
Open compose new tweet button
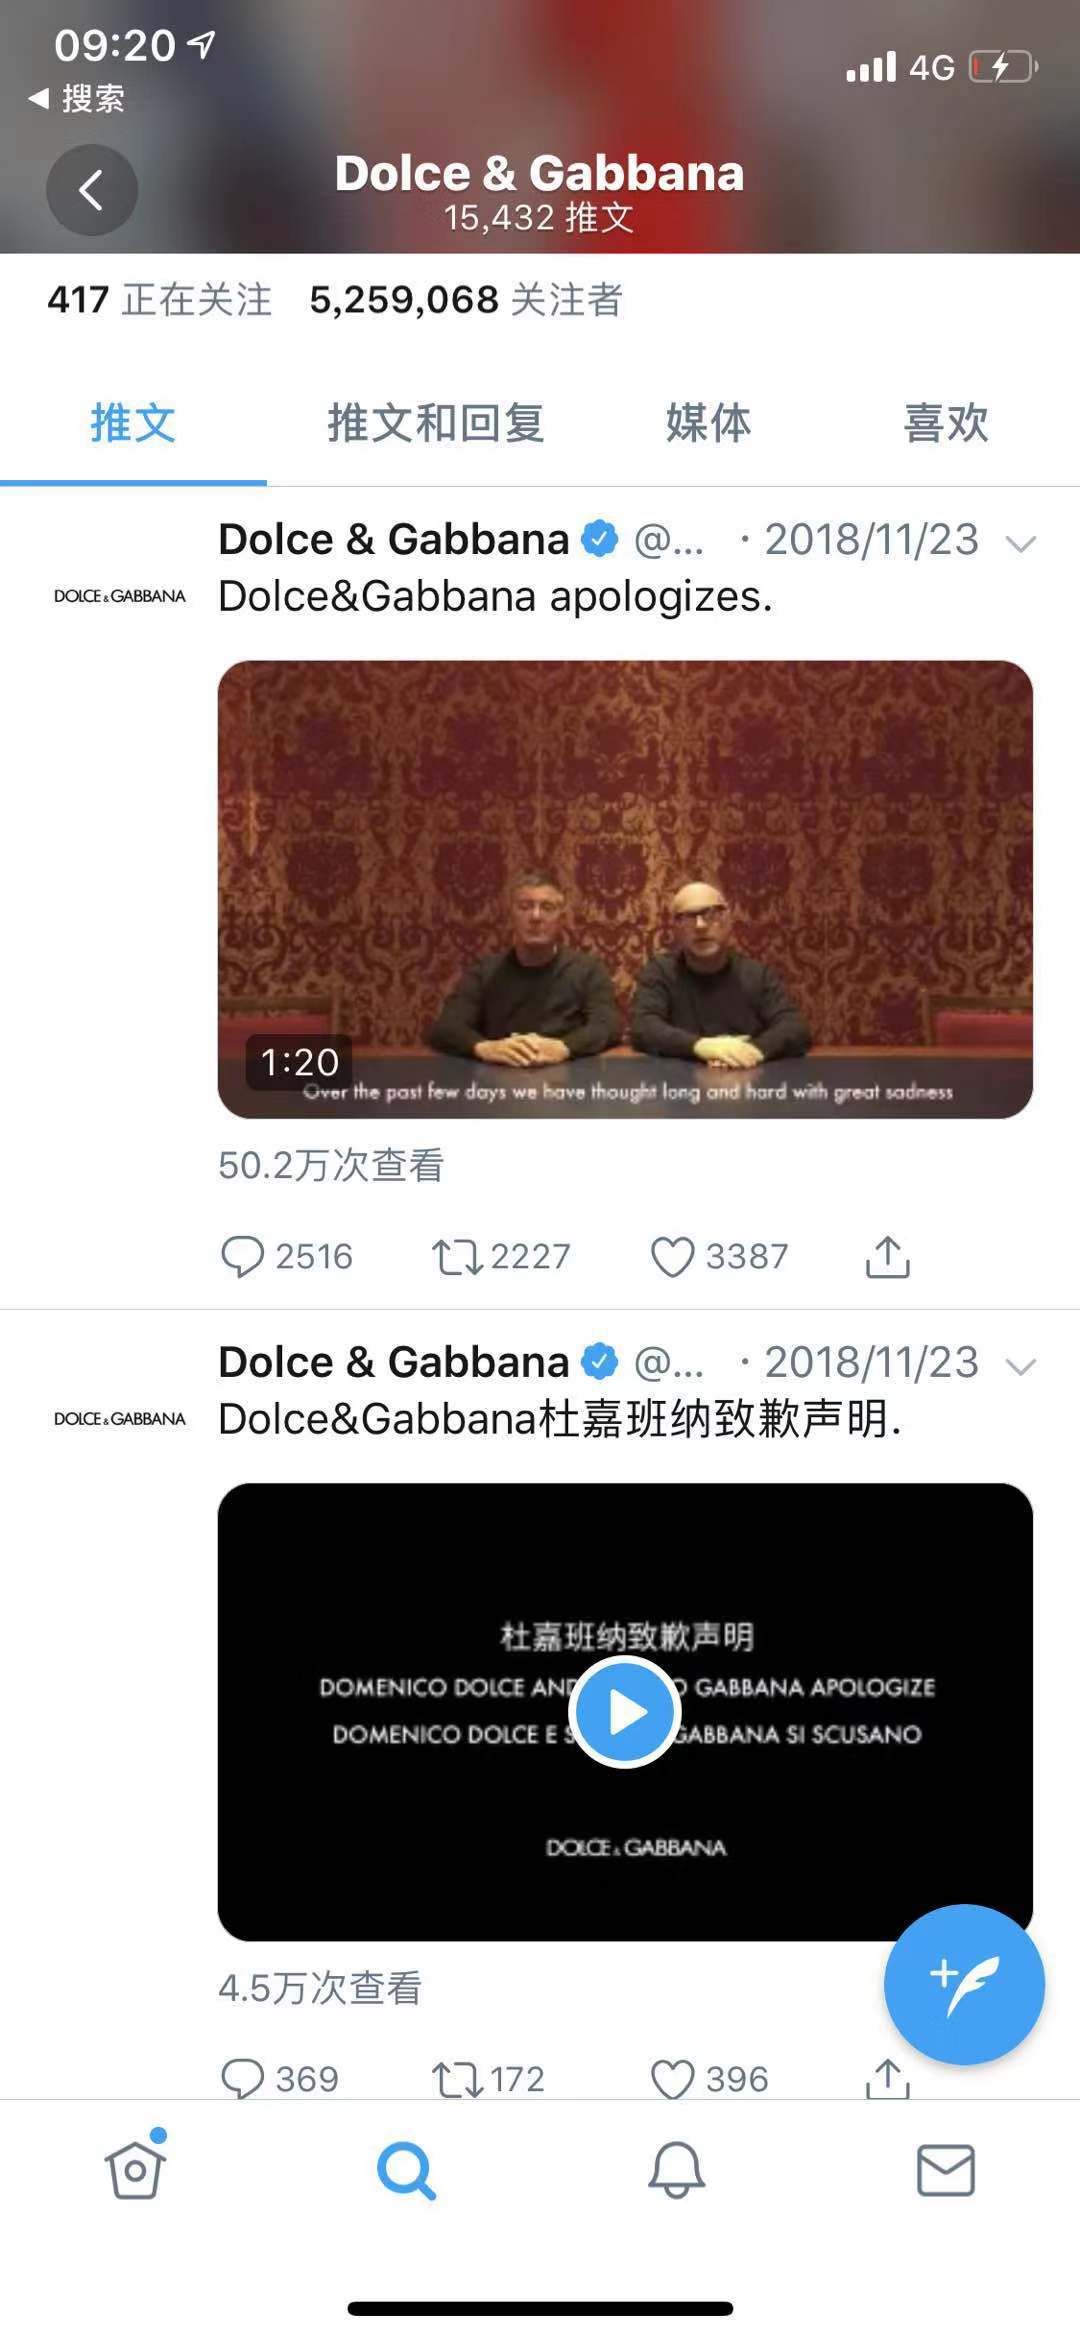[964, 1984]
